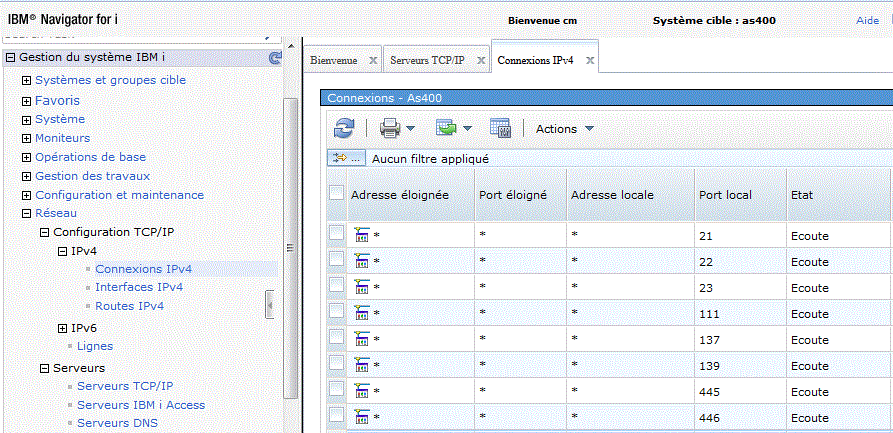The height and width of the screenshot is (433, 893).
Task: Check the box for the port 111 row
Action: [337, 311]
